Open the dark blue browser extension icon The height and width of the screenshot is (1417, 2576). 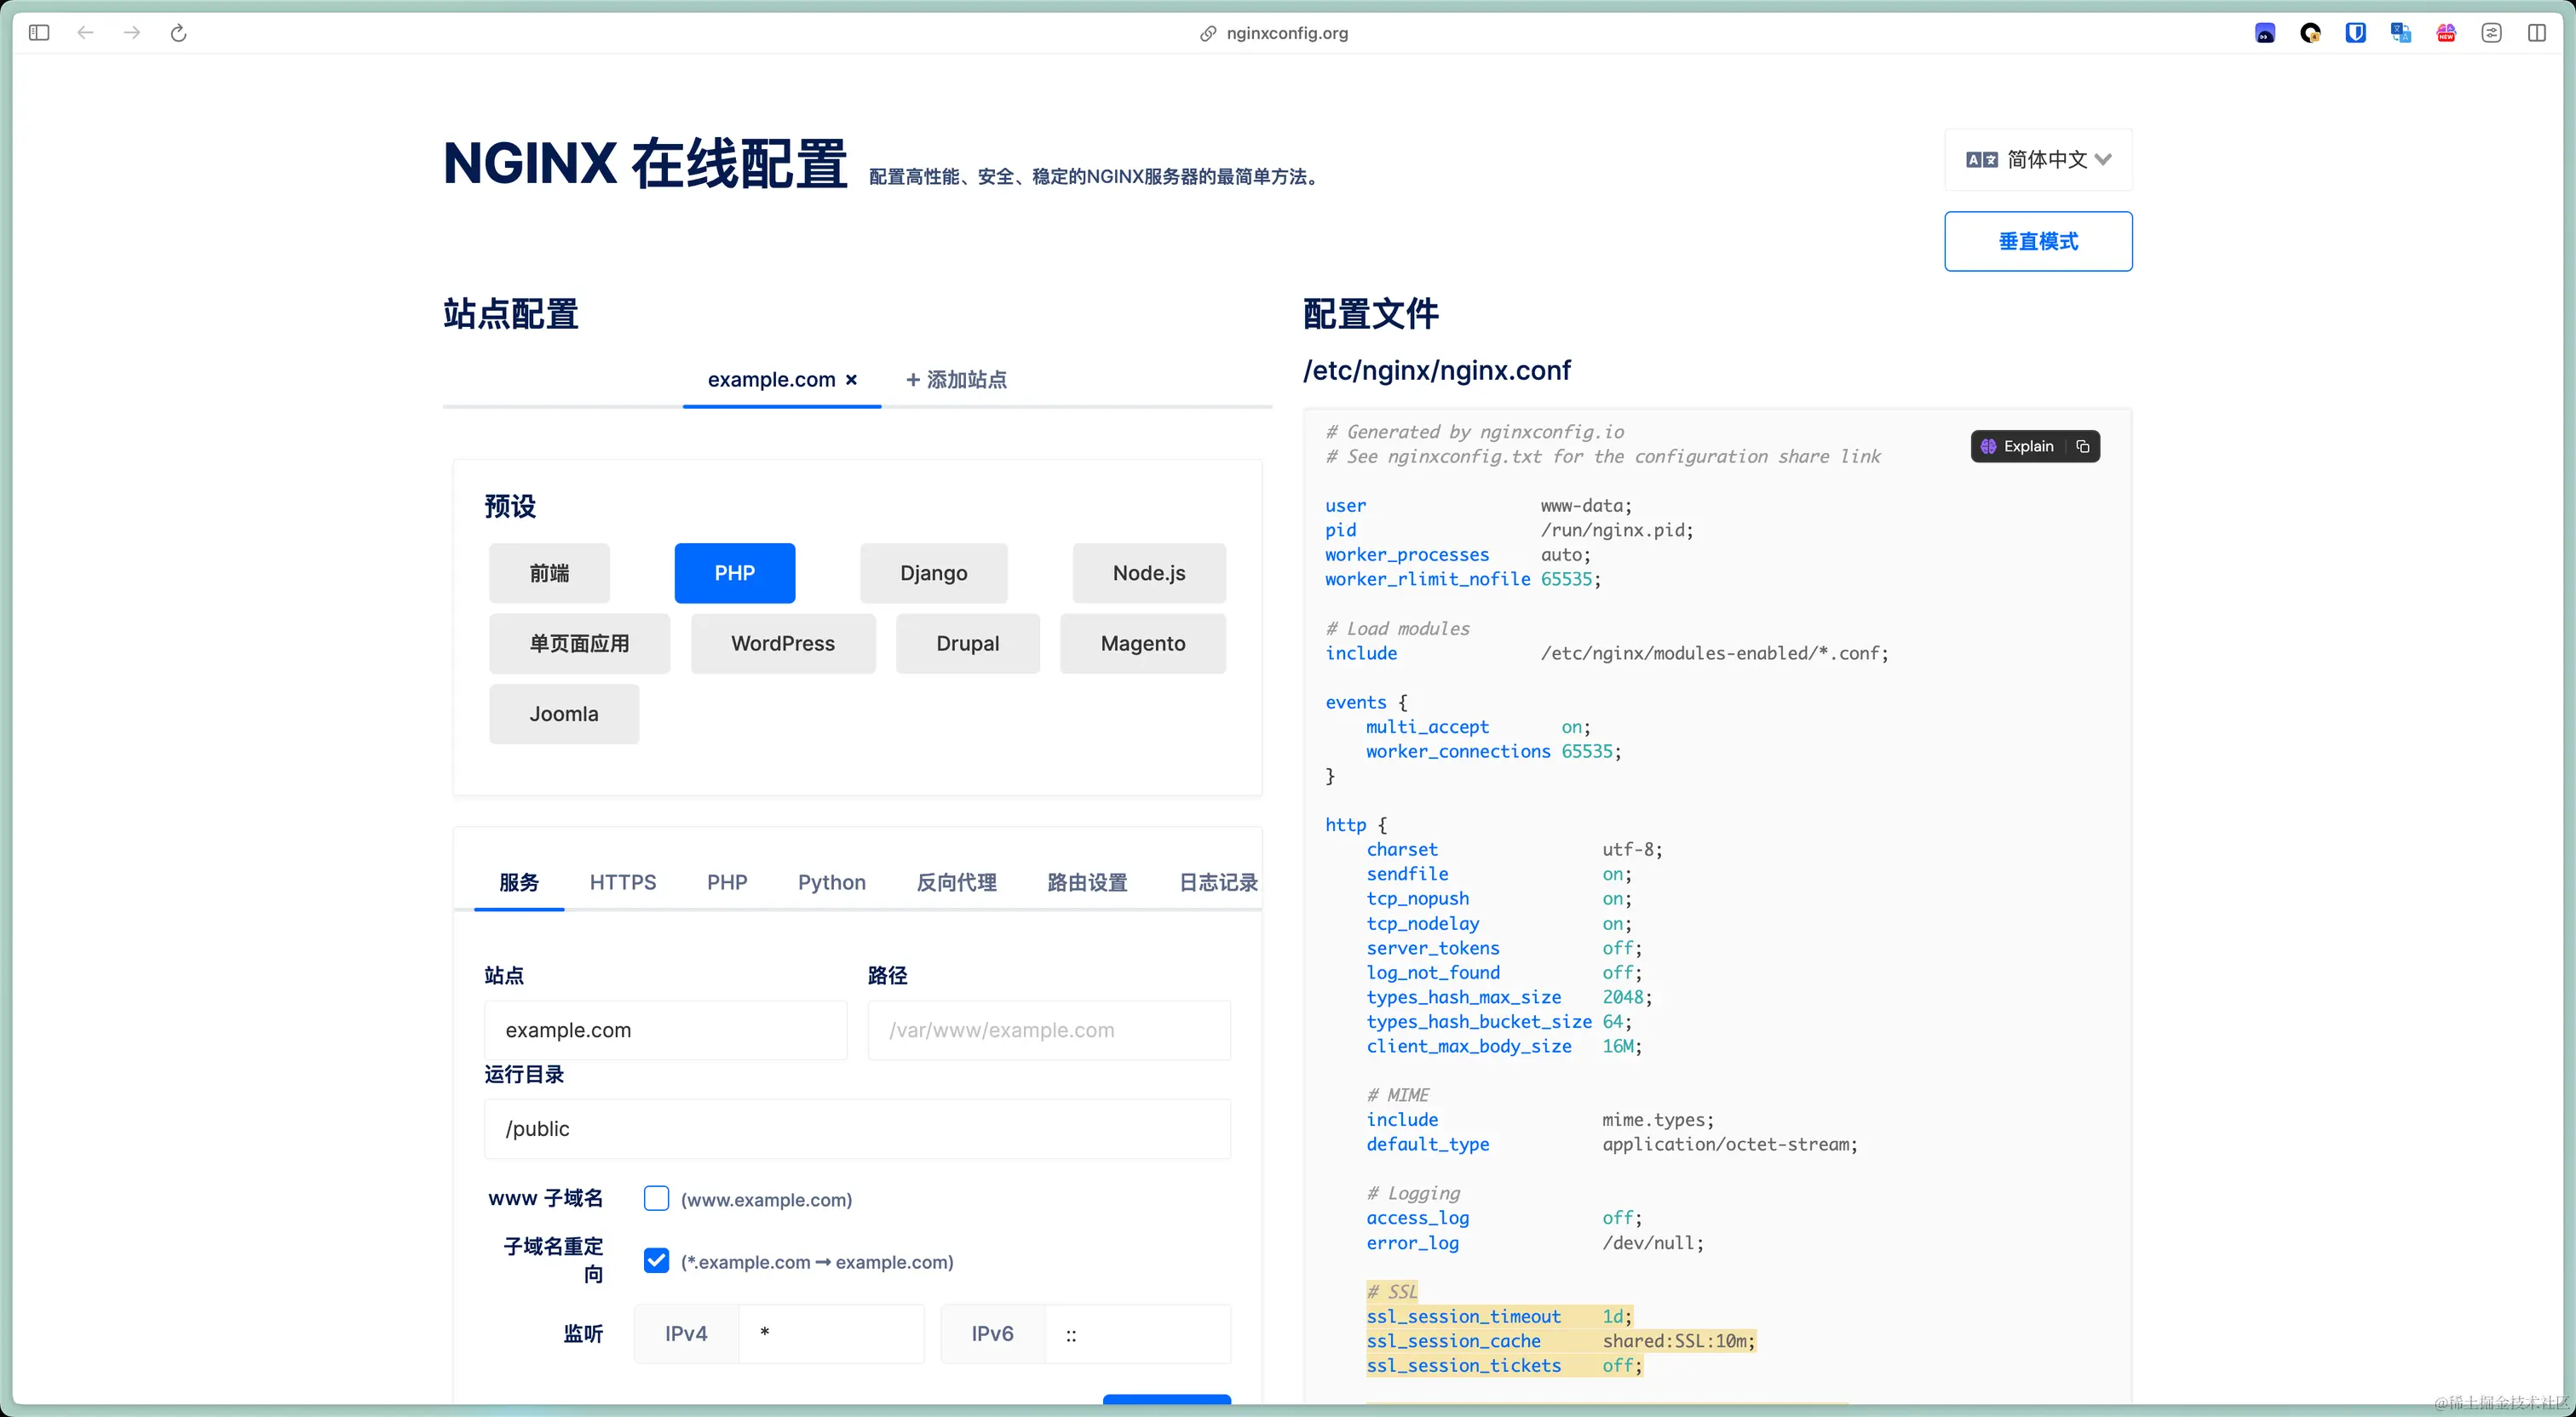pyautogui.click(x=2265, y=33)
